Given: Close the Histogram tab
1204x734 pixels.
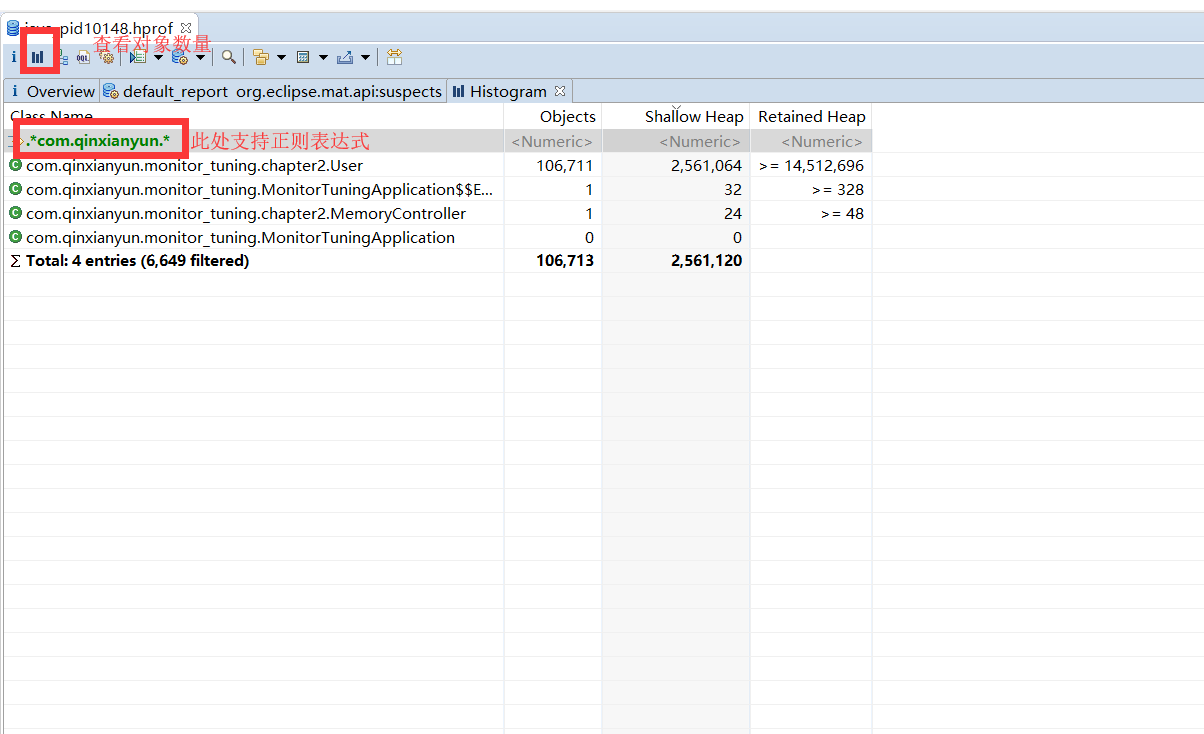Looking at the screenshot, I should coord(560,91).
